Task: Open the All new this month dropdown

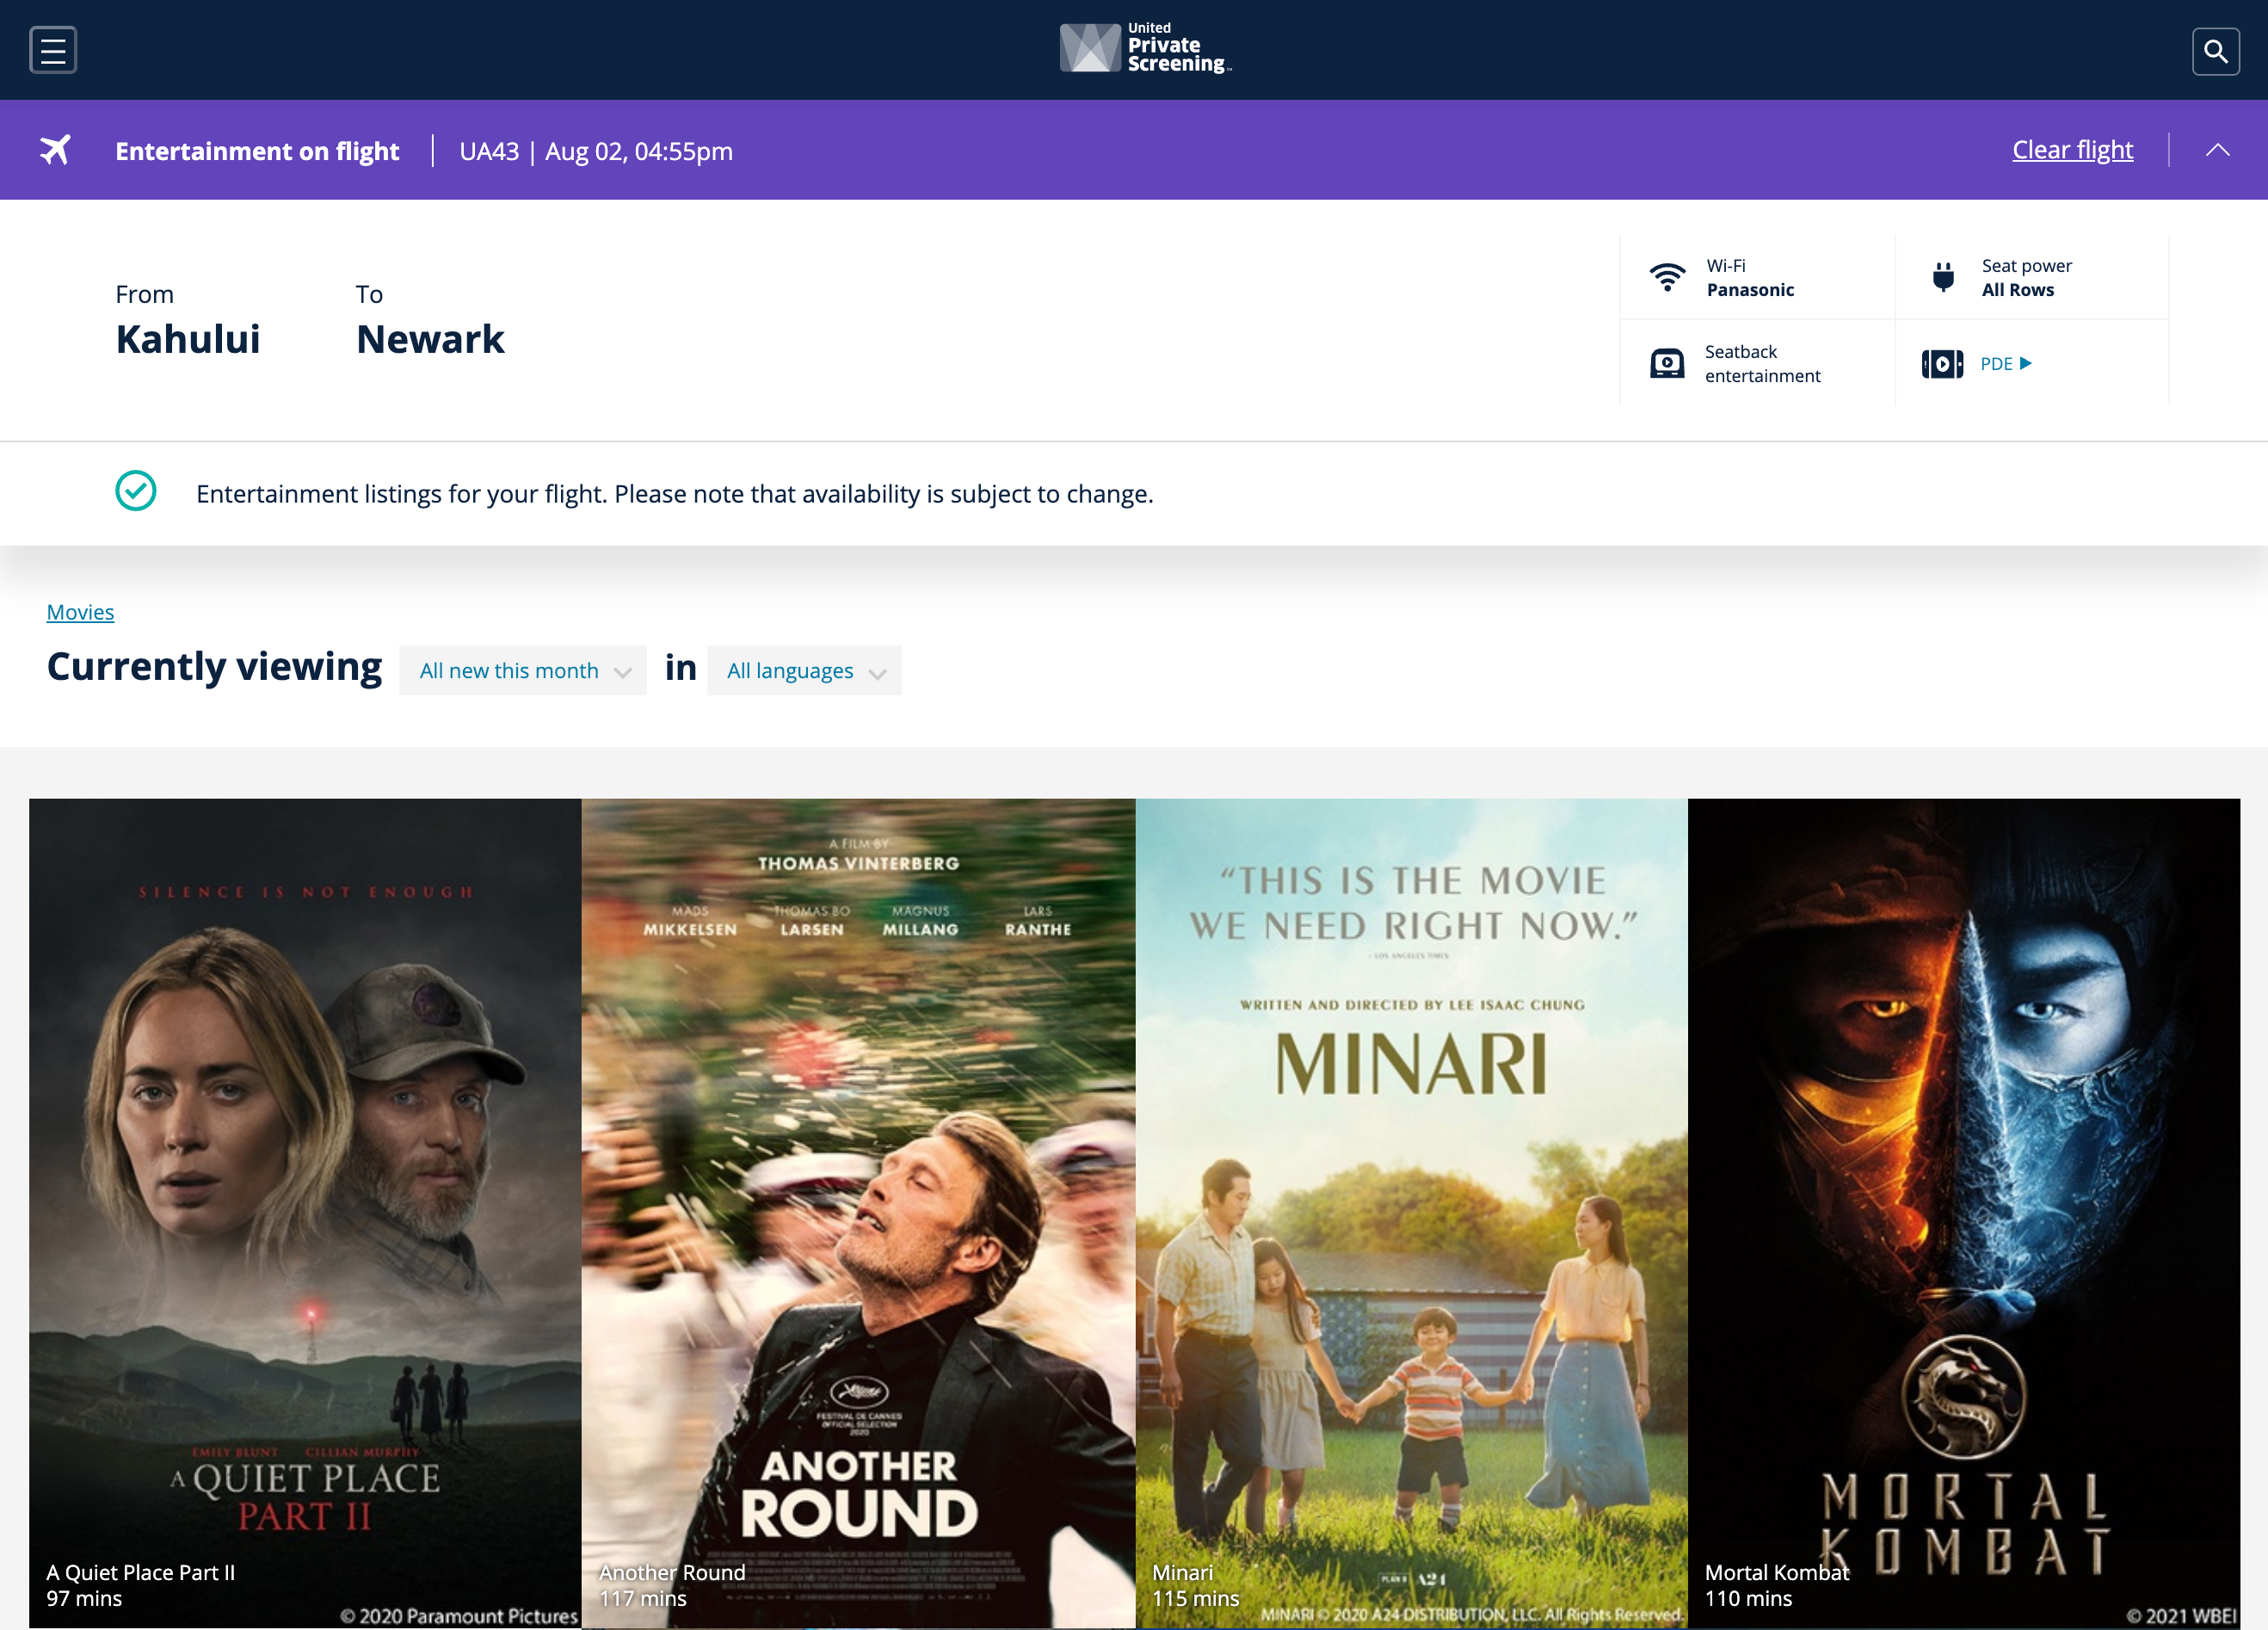Action: click(523, 671)
